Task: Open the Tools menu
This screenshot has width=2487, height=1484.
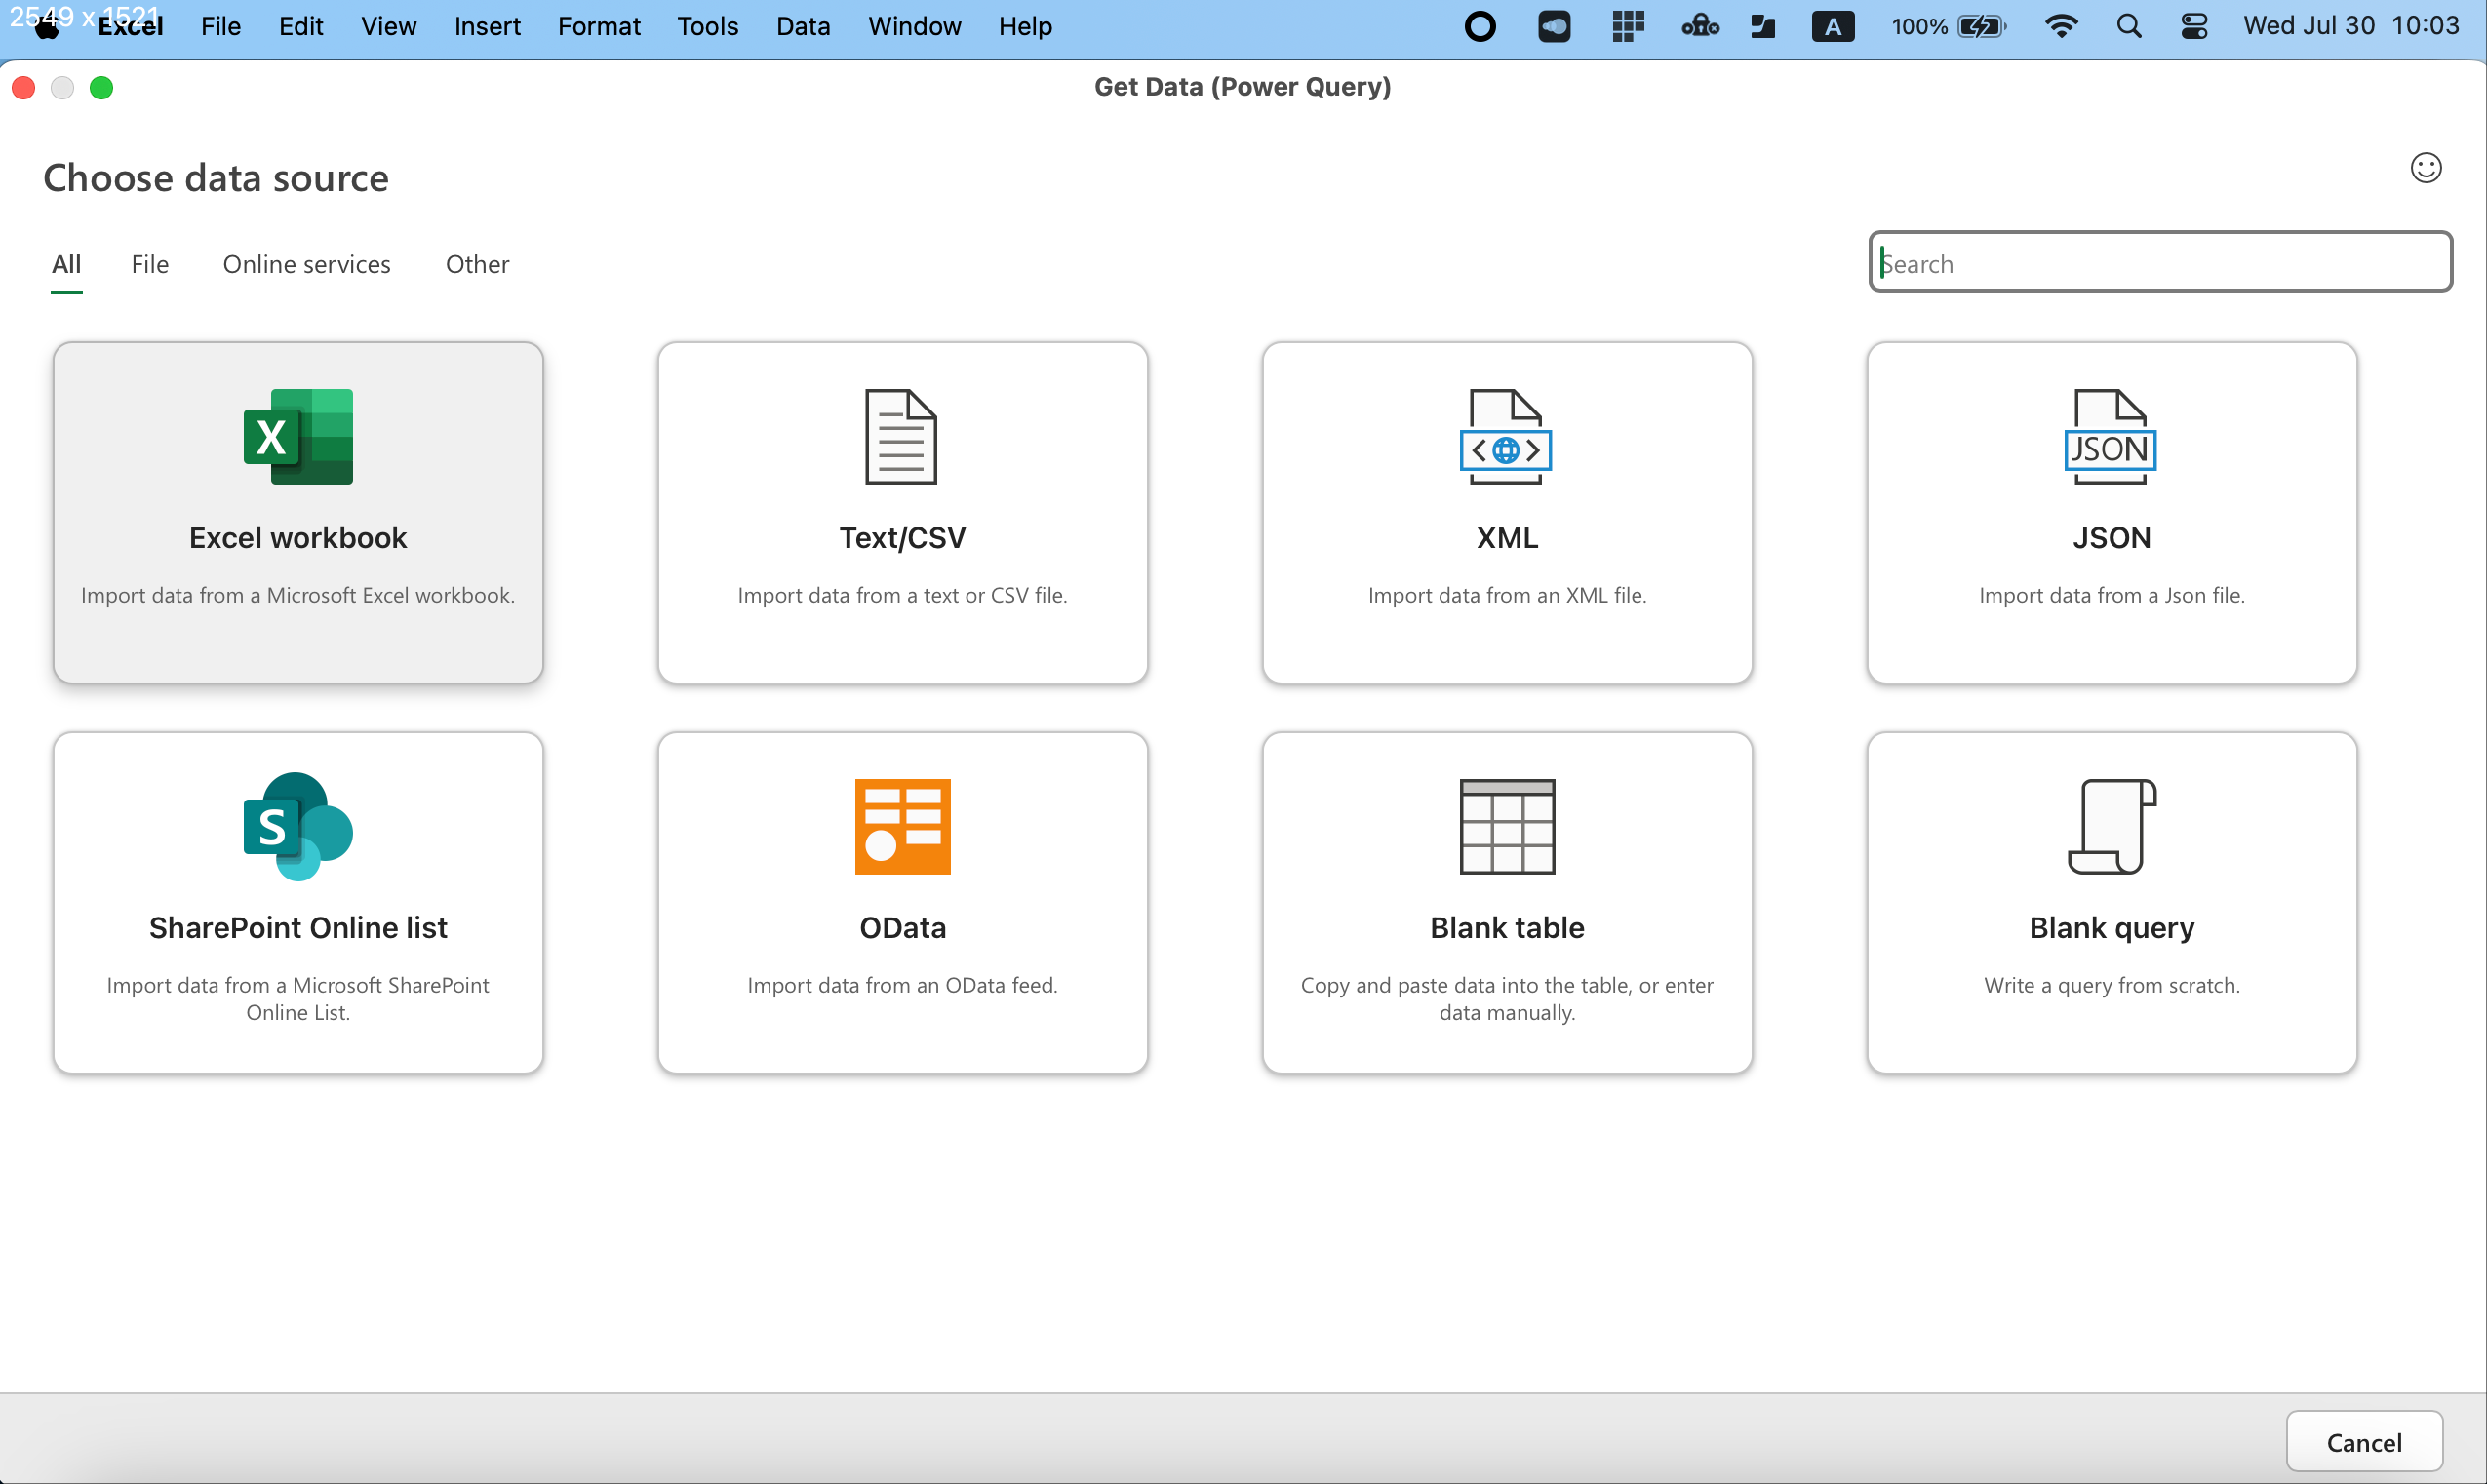Action: [708, 26]
